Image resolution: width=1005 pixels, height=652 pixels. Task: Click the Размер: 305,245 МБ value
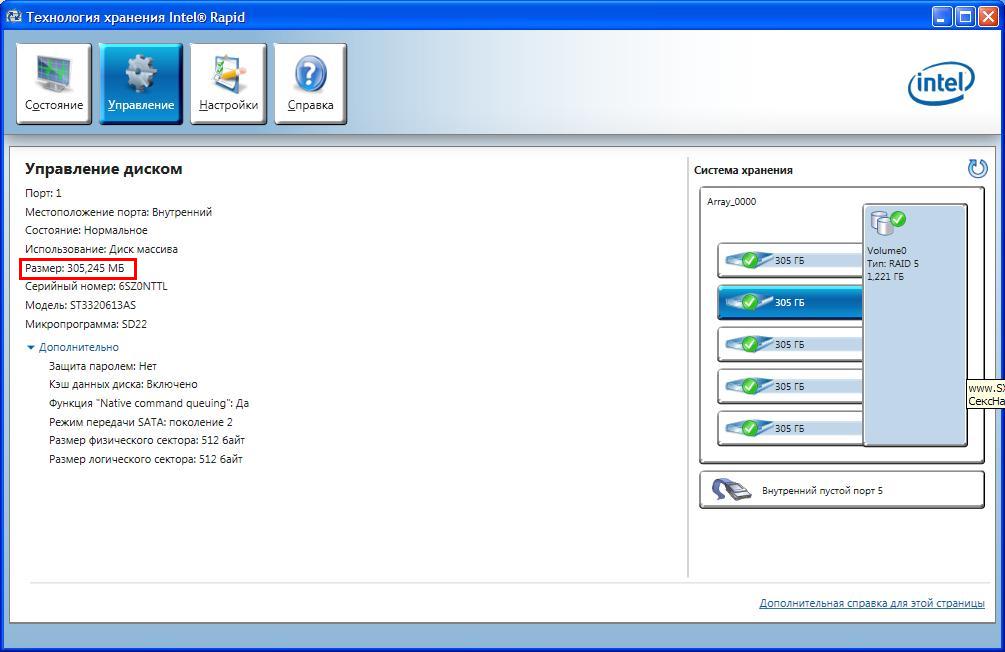[x=74, y=268]
